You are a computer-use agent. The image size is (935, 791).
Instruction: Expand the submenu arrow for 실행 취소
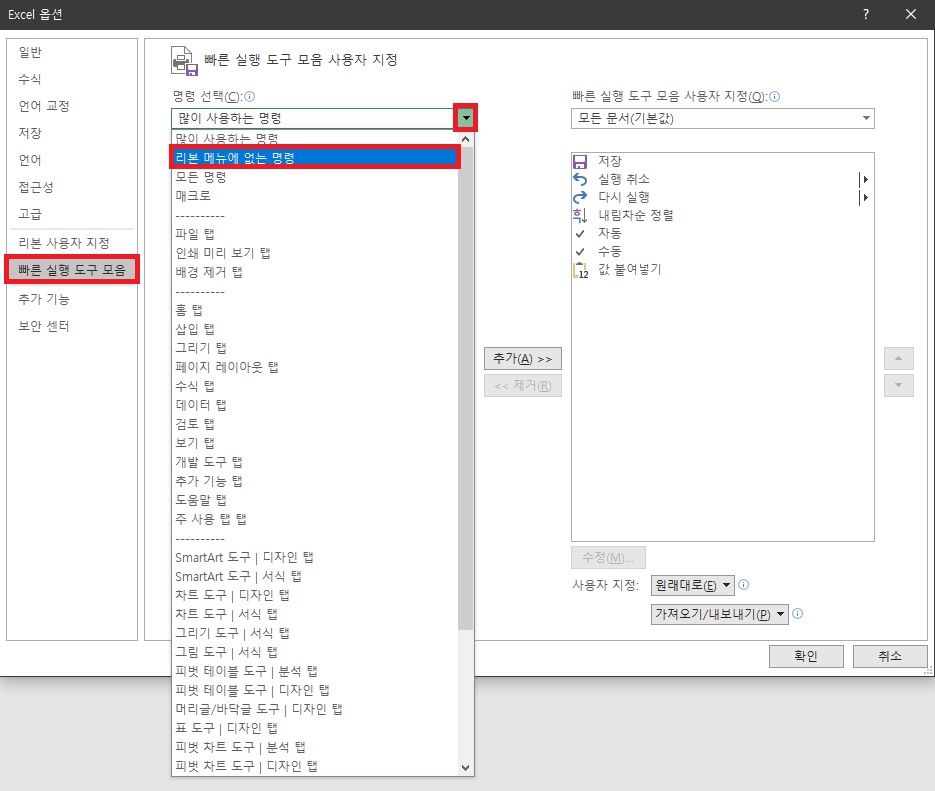[x=863, y=179]
